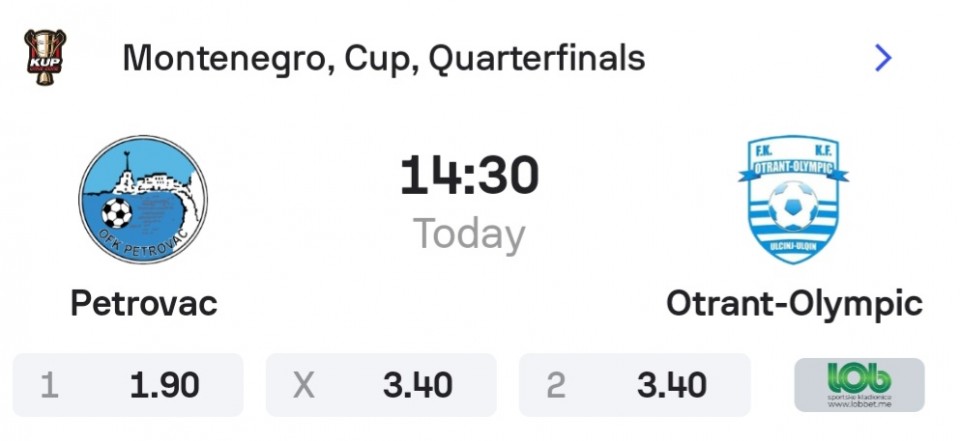
Task: Open the "Montenegro, Cup, Quarterfinals" heading
Action: point(383,58)
